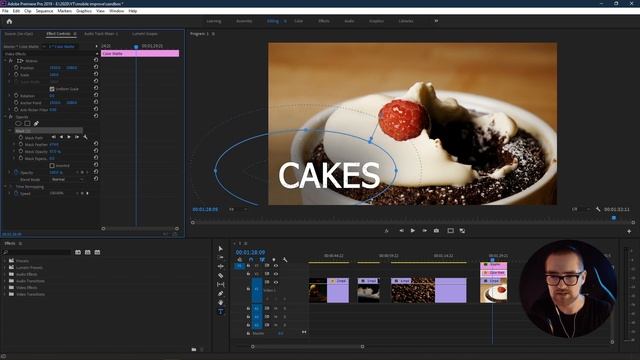Select the Razor tool
640x360 pixels.
(x=220, y=276)
